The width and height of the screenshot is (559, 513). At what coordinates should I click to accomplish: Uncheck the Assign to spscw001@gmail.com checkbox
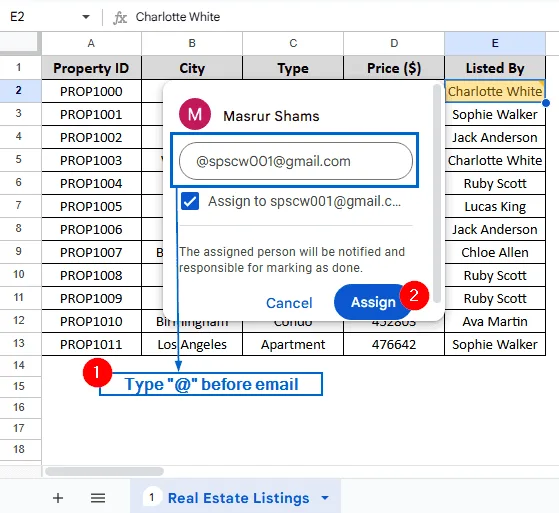pos(190,201)
